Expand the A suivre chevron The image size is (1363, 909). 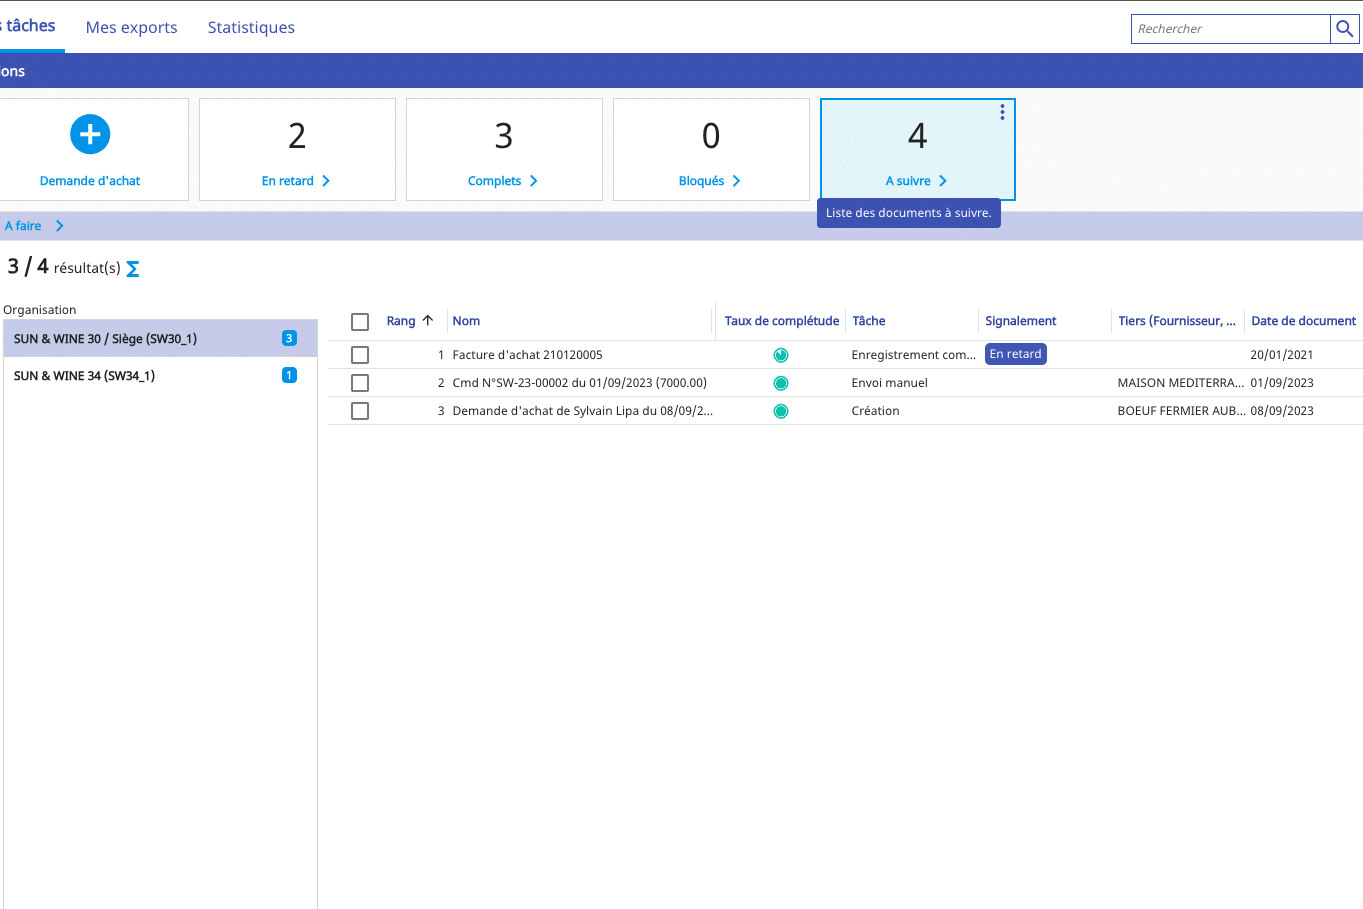click(943, 181)
